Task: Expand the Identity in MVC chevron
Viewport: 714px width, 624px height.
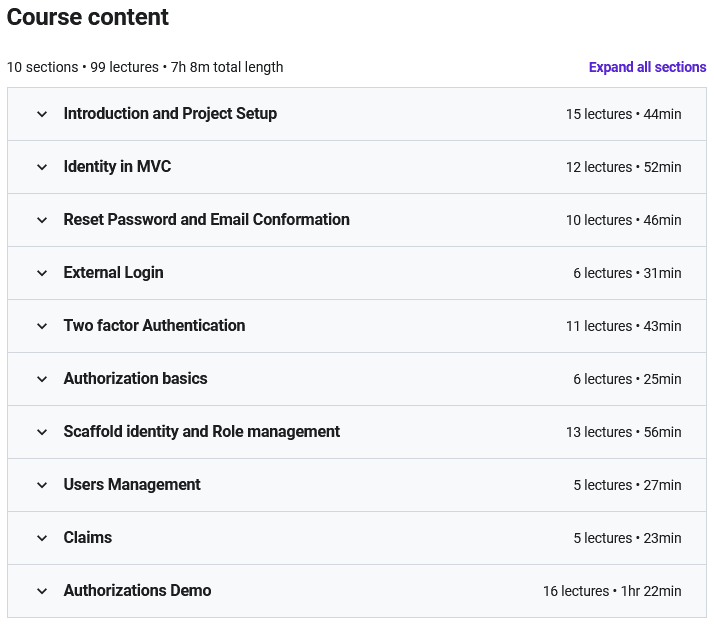Action: tap(42, 167)
